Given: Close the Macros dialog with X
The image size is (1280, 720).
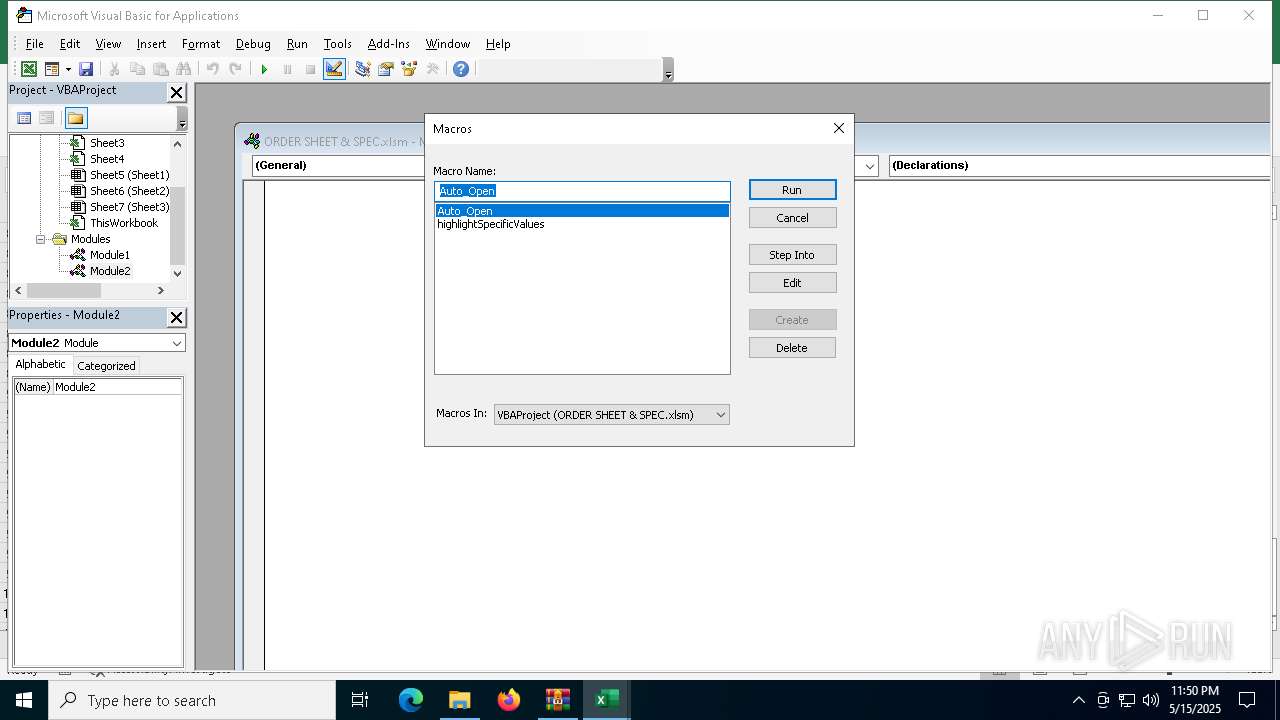Looking at the screenshot, I should (839, 128).
